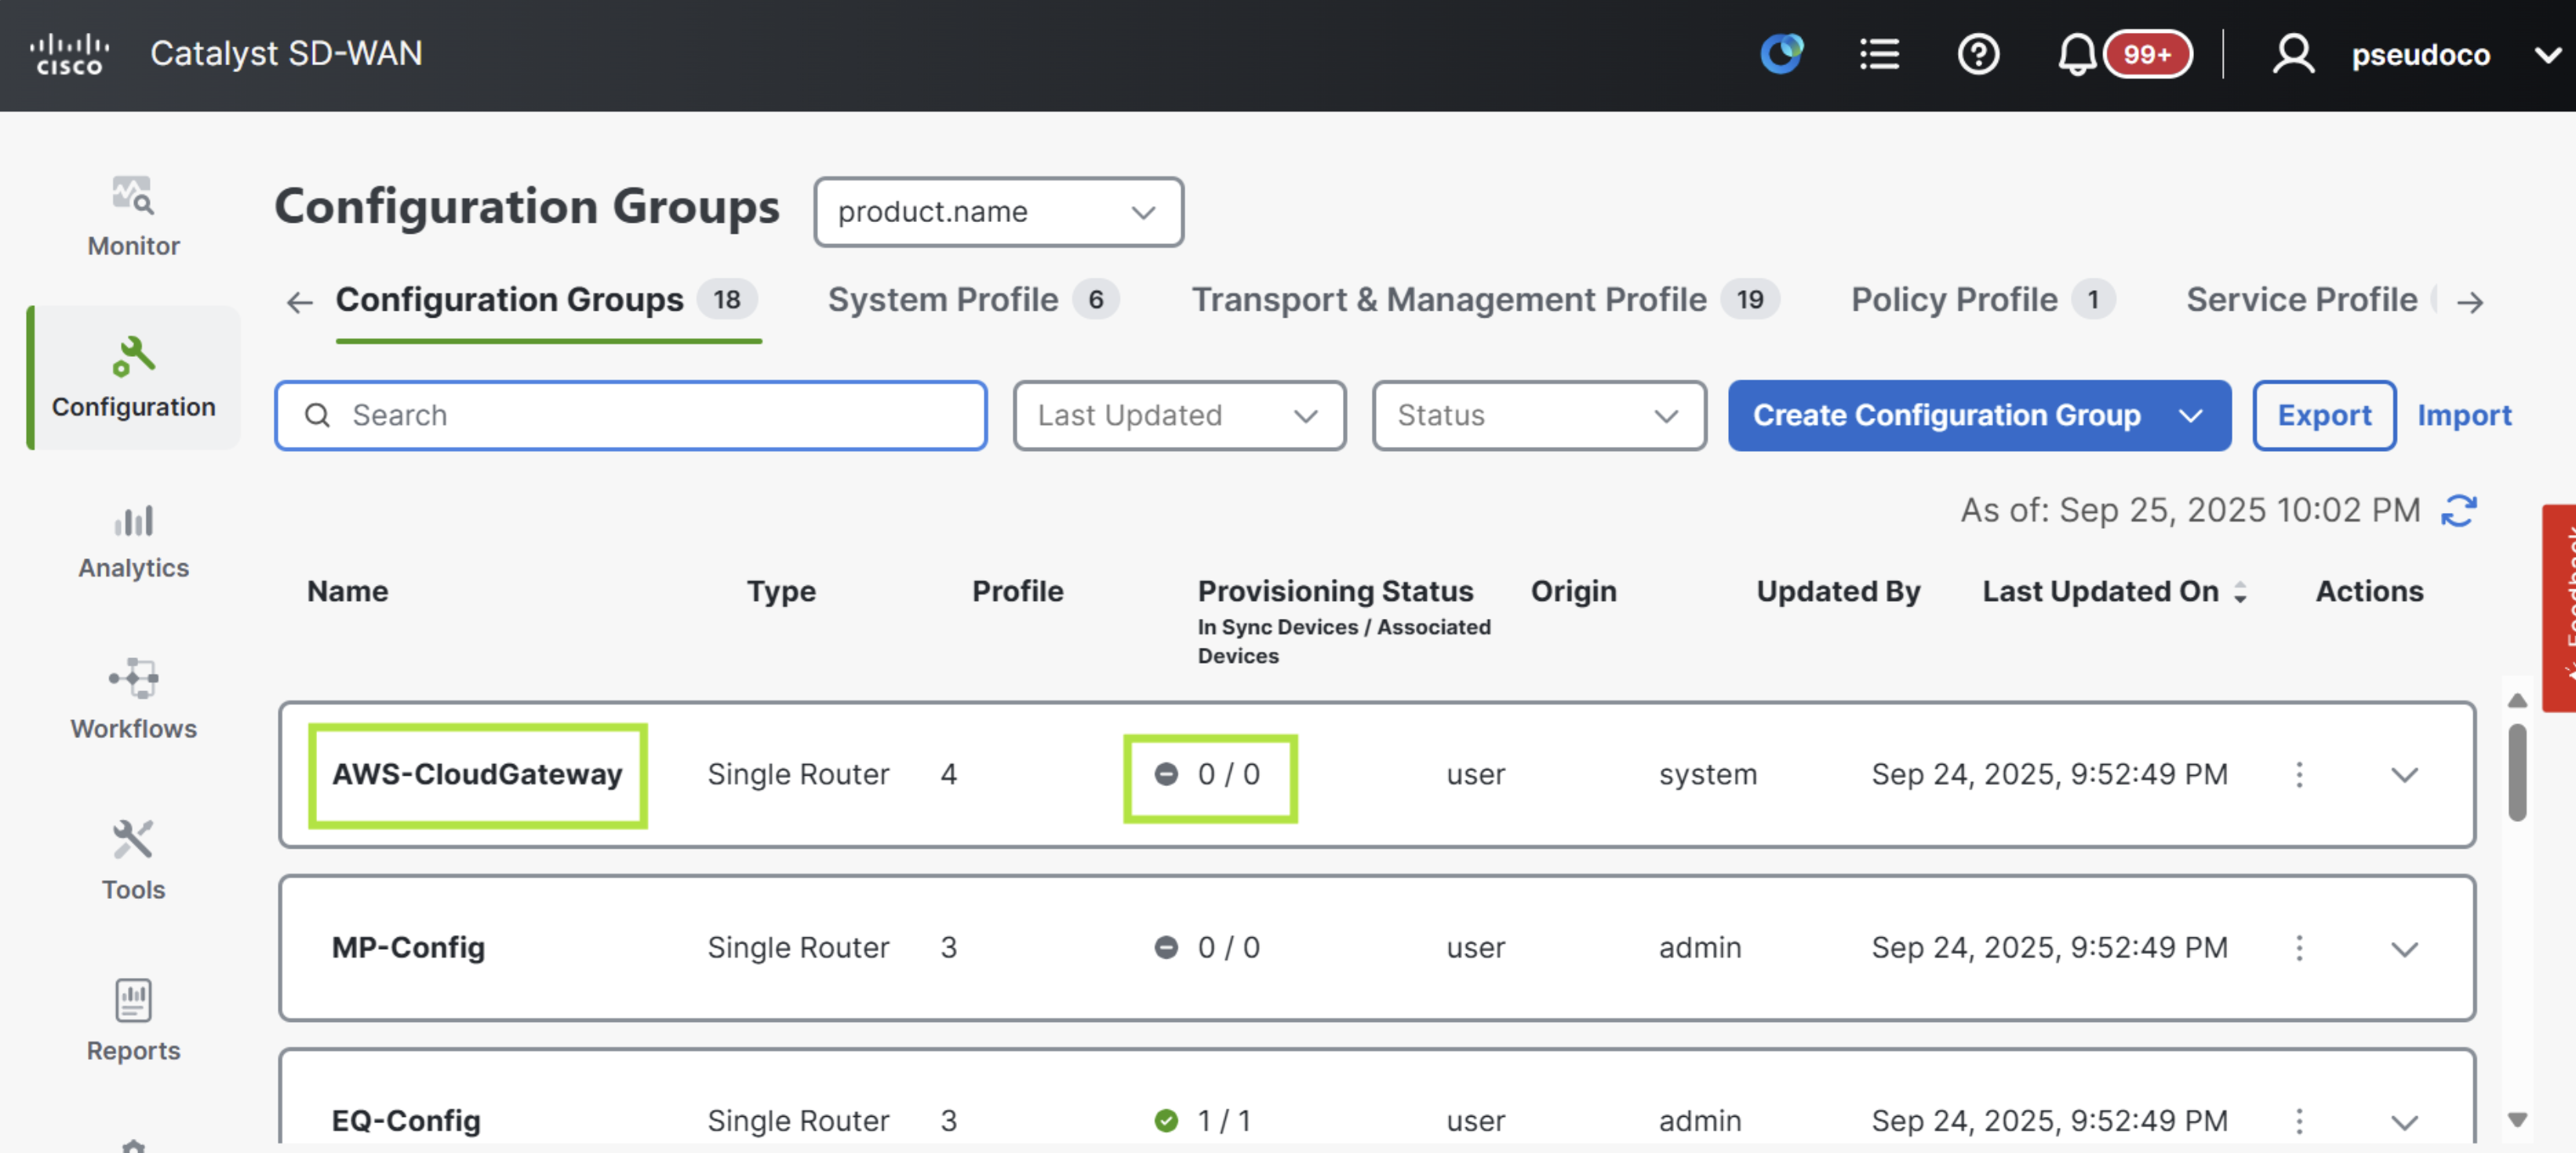
Task: Click the Name column header
Action: tap(347, 592)
